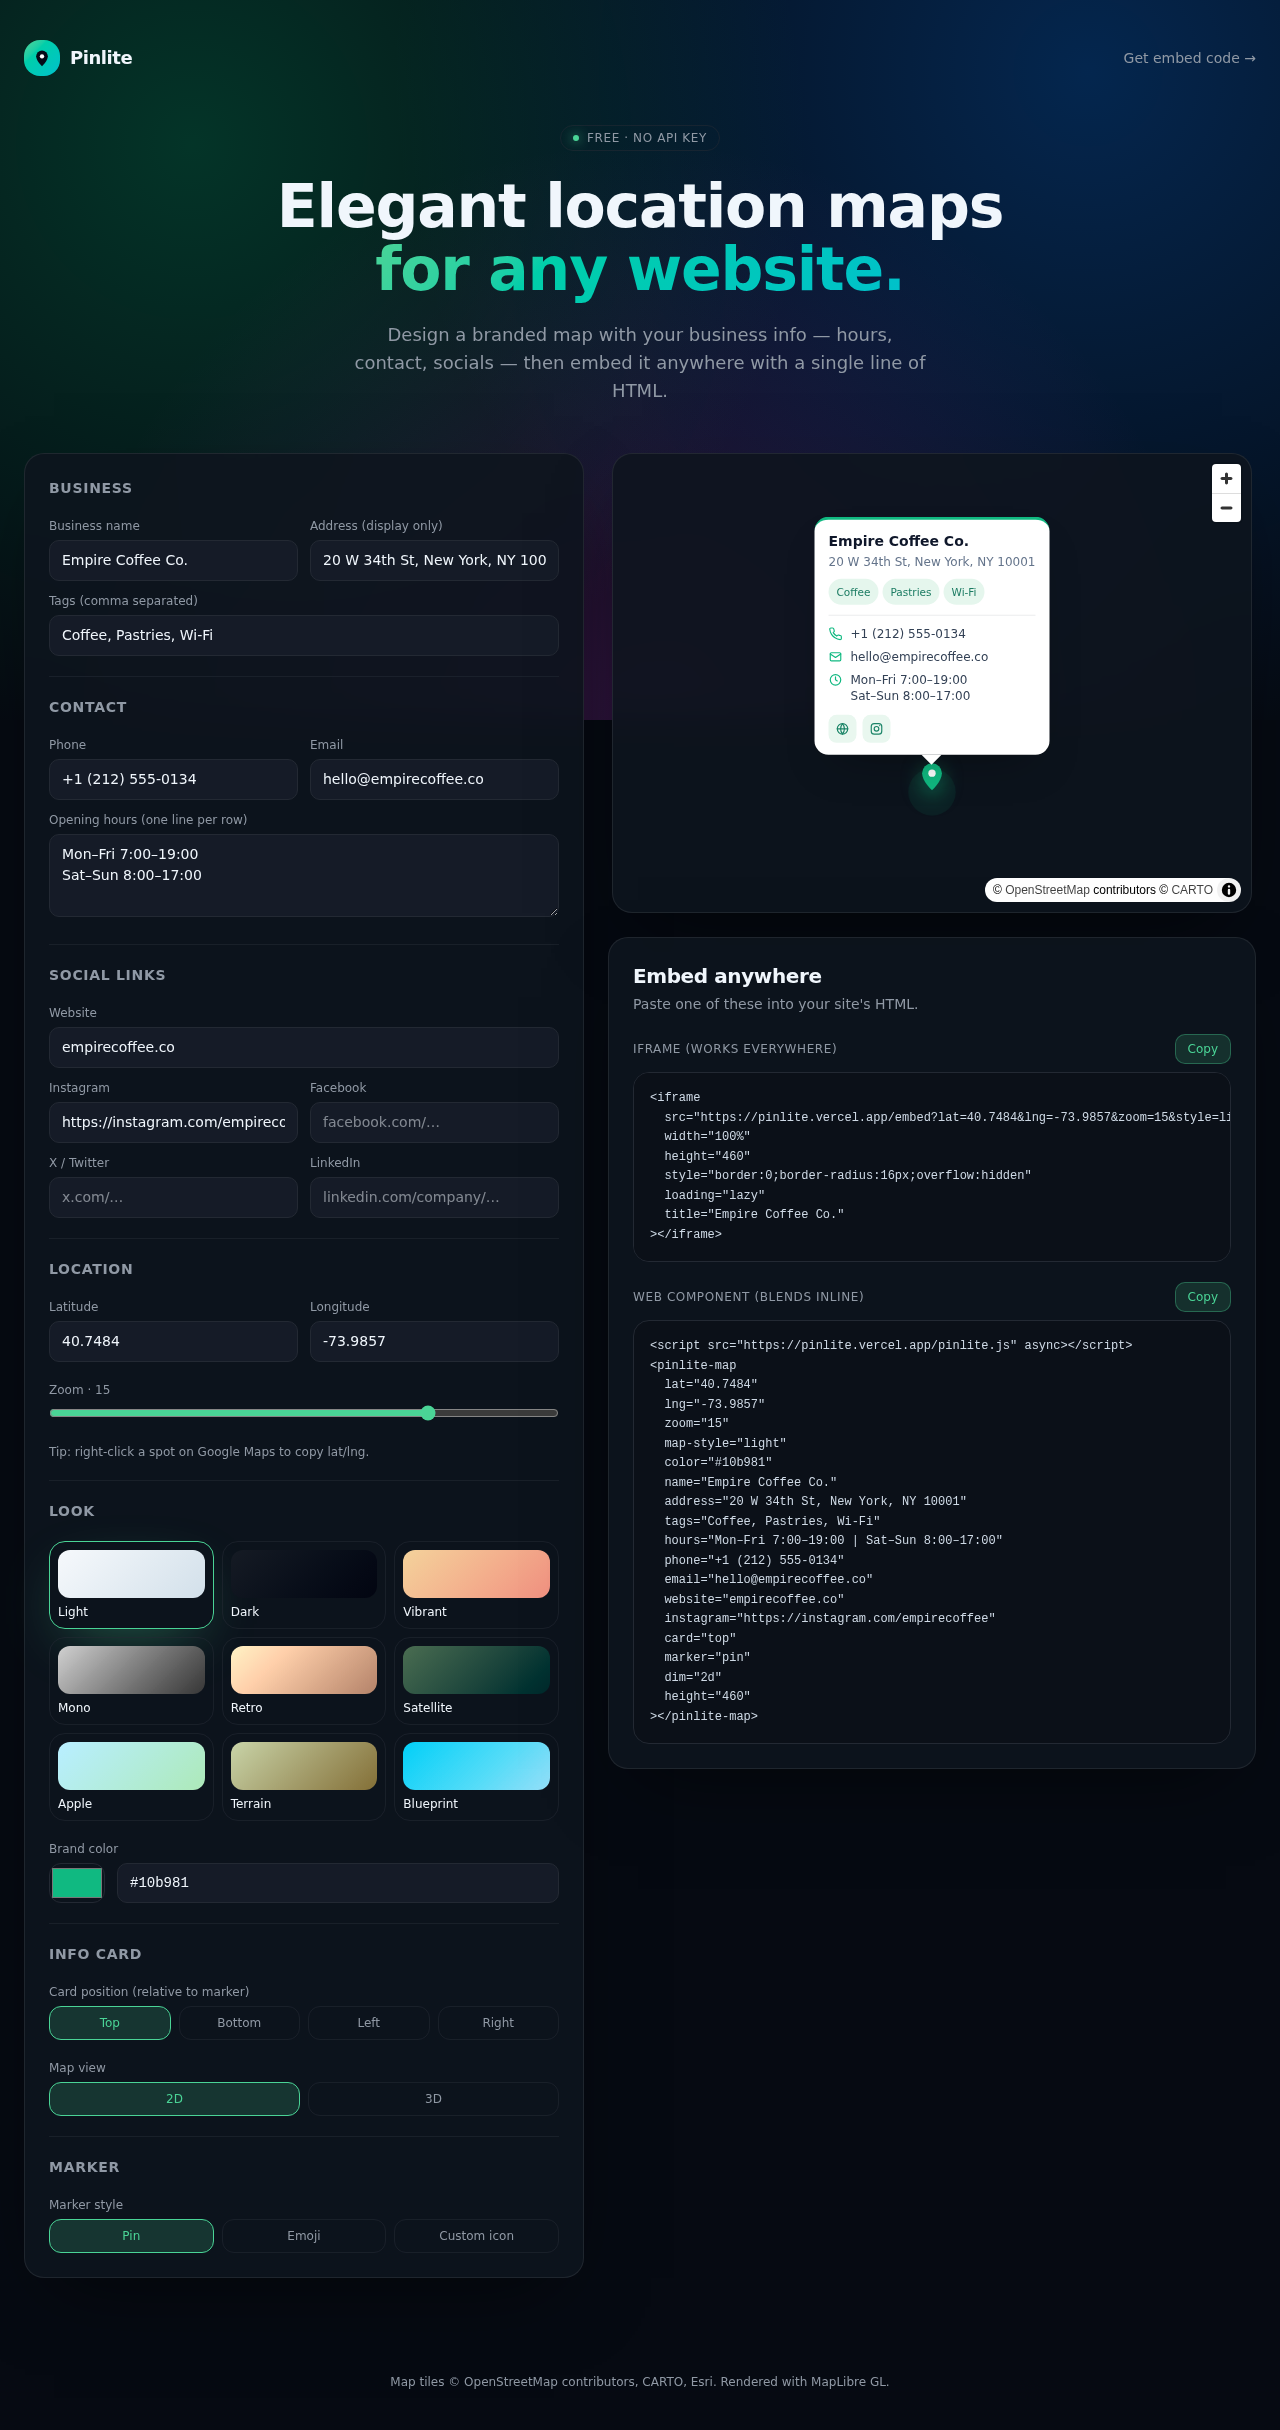Copy the web component embed code
Image resolution: width=1280 pixels, height=2430 pixels.
click(x=1202, y=1297)
